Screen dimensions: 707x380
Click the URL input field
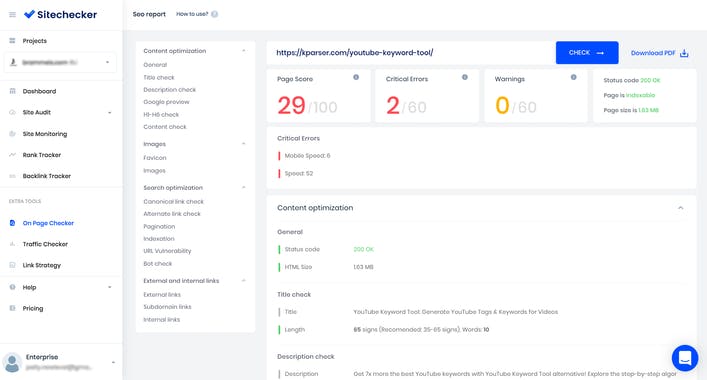pyautogui.click(x=411, y=53)
